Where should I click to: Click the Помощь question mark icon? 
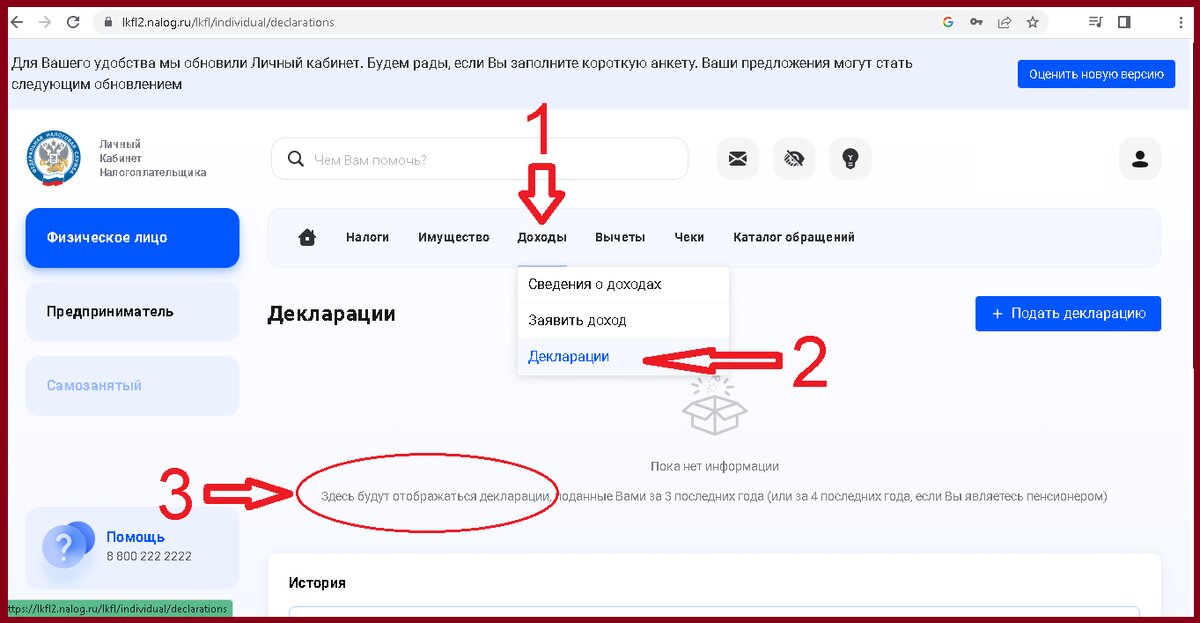pyautogui.click(x=66, y=546)
